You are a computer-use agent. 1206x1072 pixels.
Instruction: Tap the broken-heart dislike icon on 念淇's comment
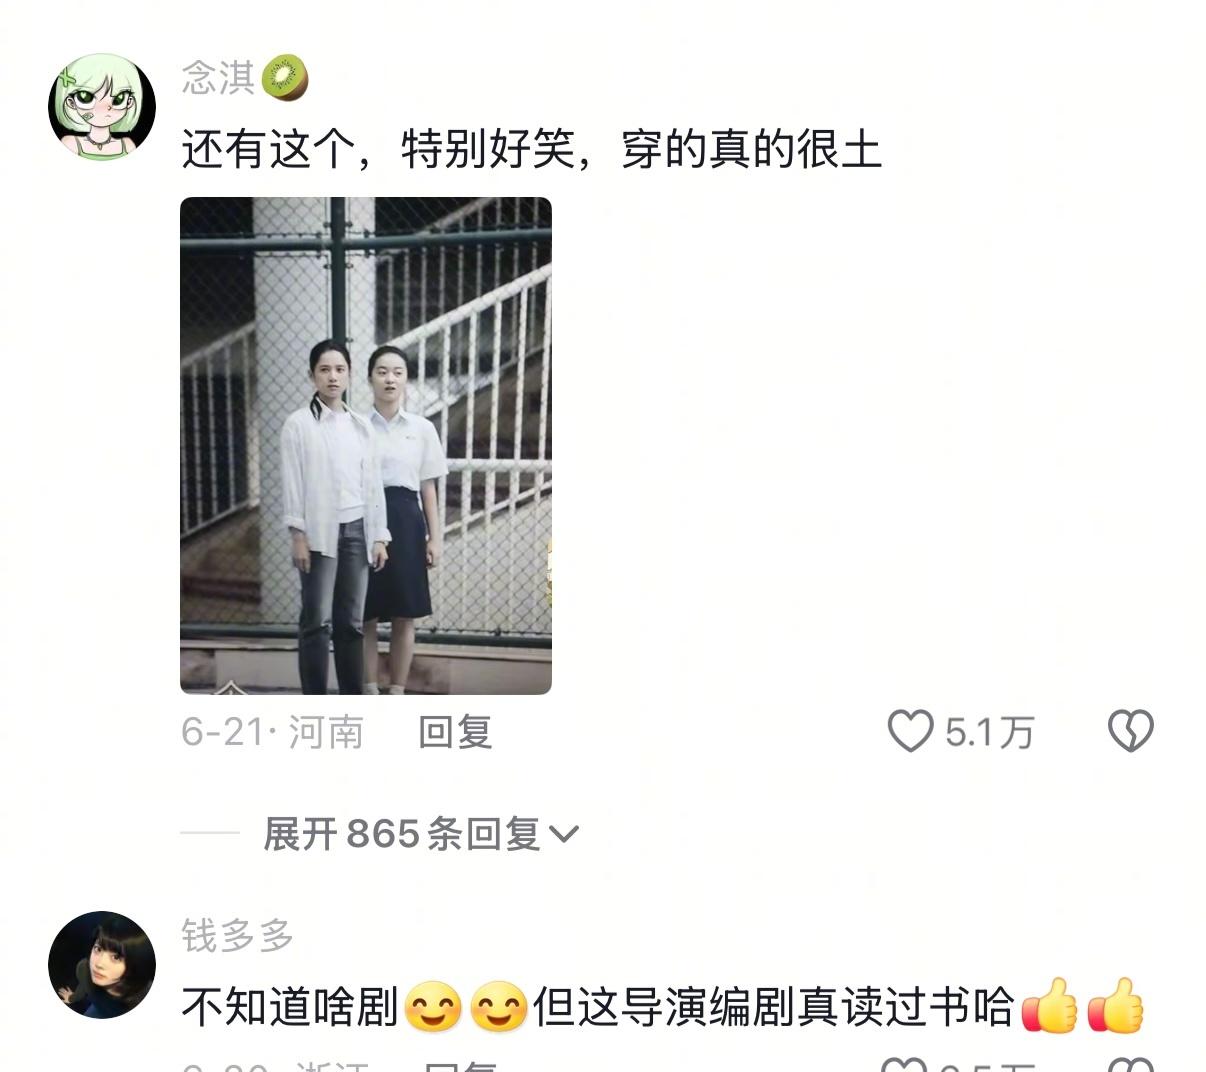pos(1131,731)
